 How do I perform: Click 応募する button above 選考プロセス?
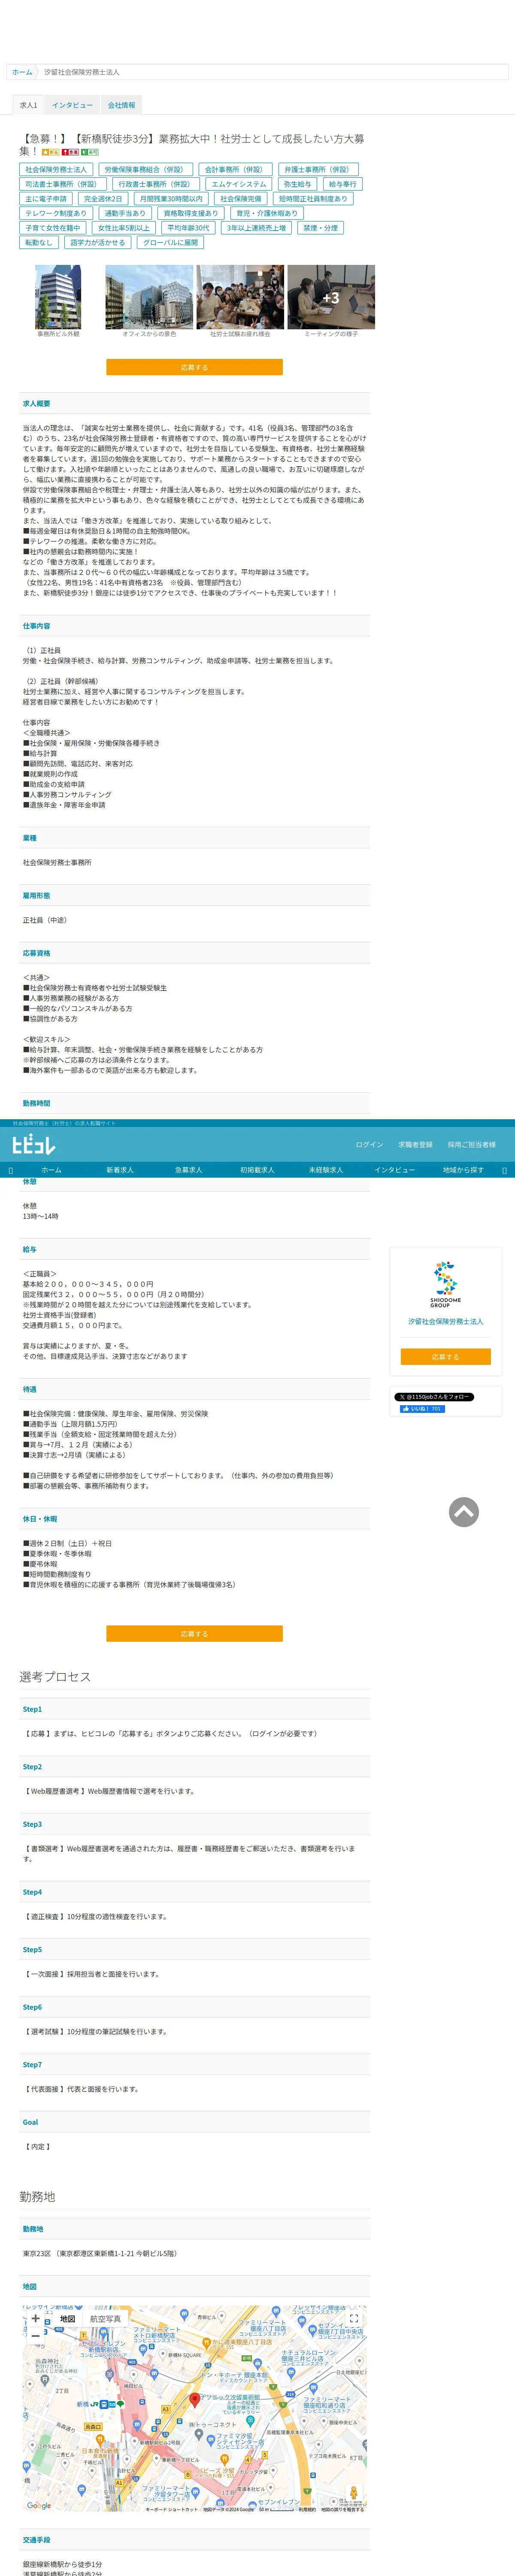point(194,1633)
